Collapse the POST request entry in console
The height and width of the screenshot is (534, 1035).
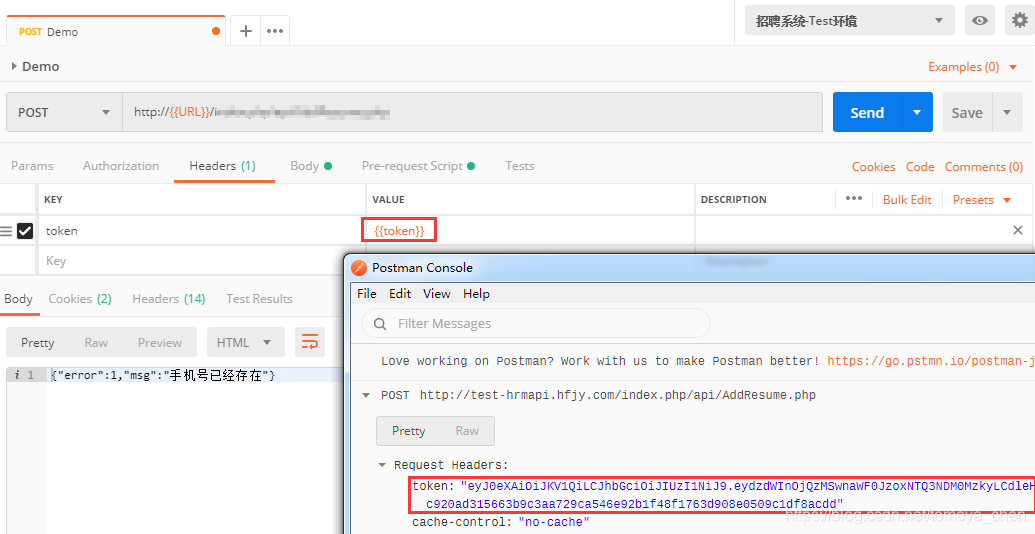point(366,395)
